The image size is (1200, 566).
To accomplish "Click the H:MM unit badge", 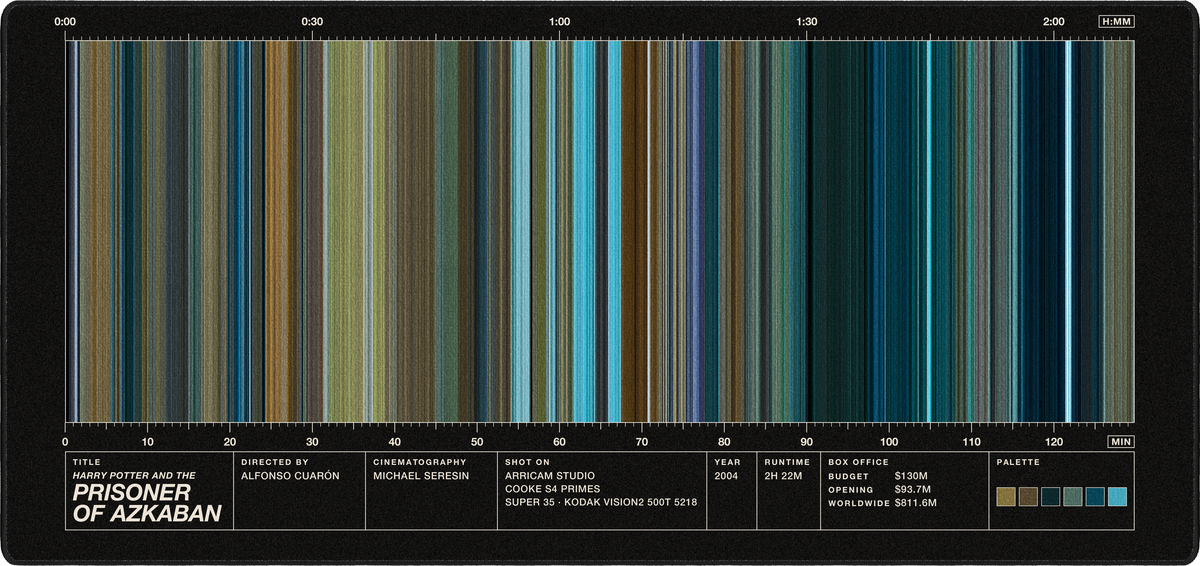I will 1116,21.
